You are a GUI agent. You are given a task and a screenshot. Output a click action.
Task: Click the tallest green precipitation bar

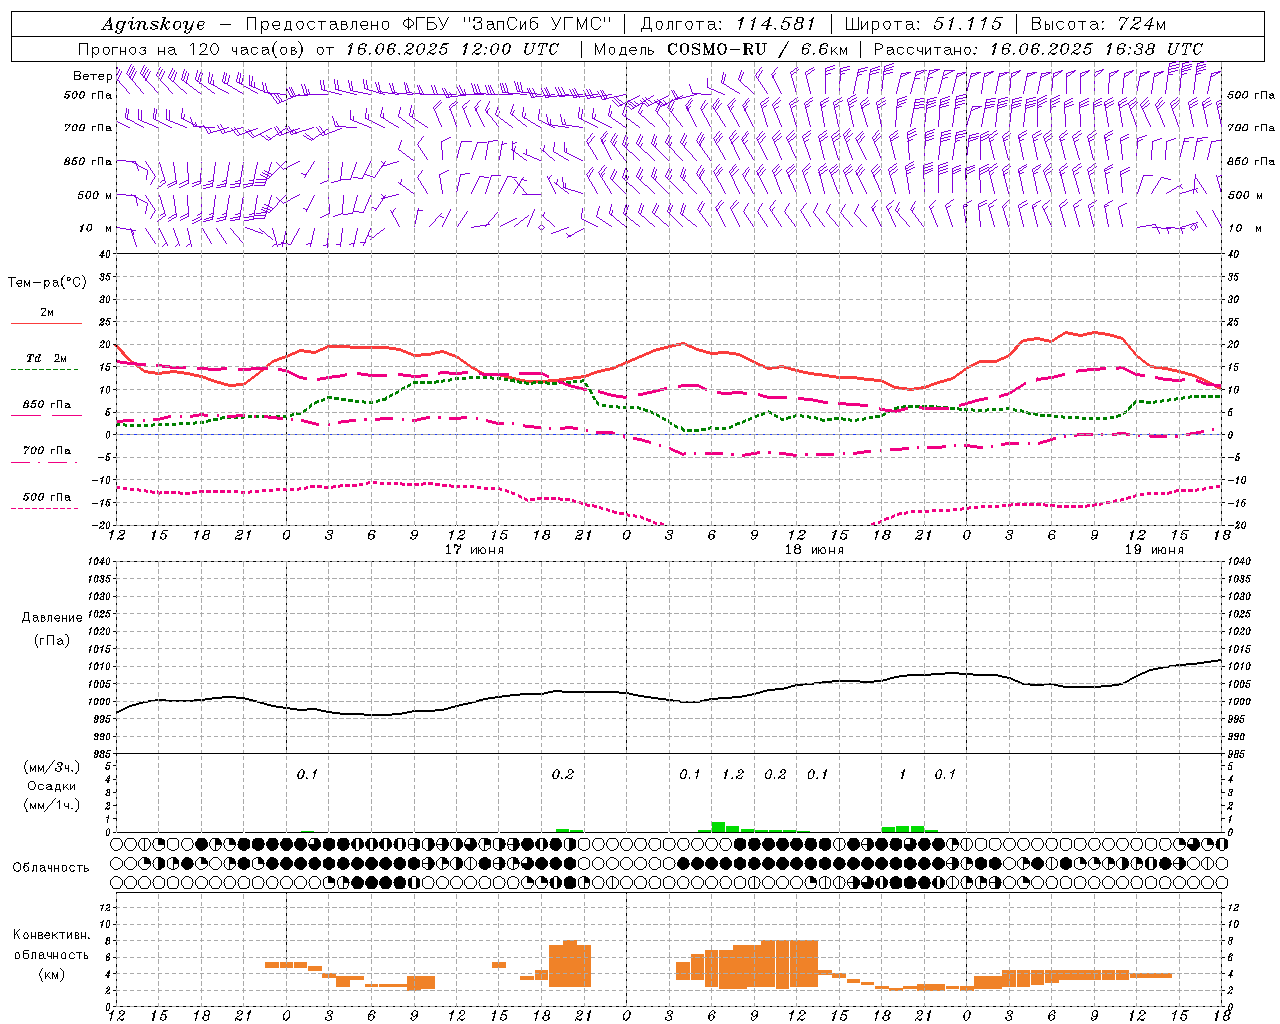(x=718, y=827)
